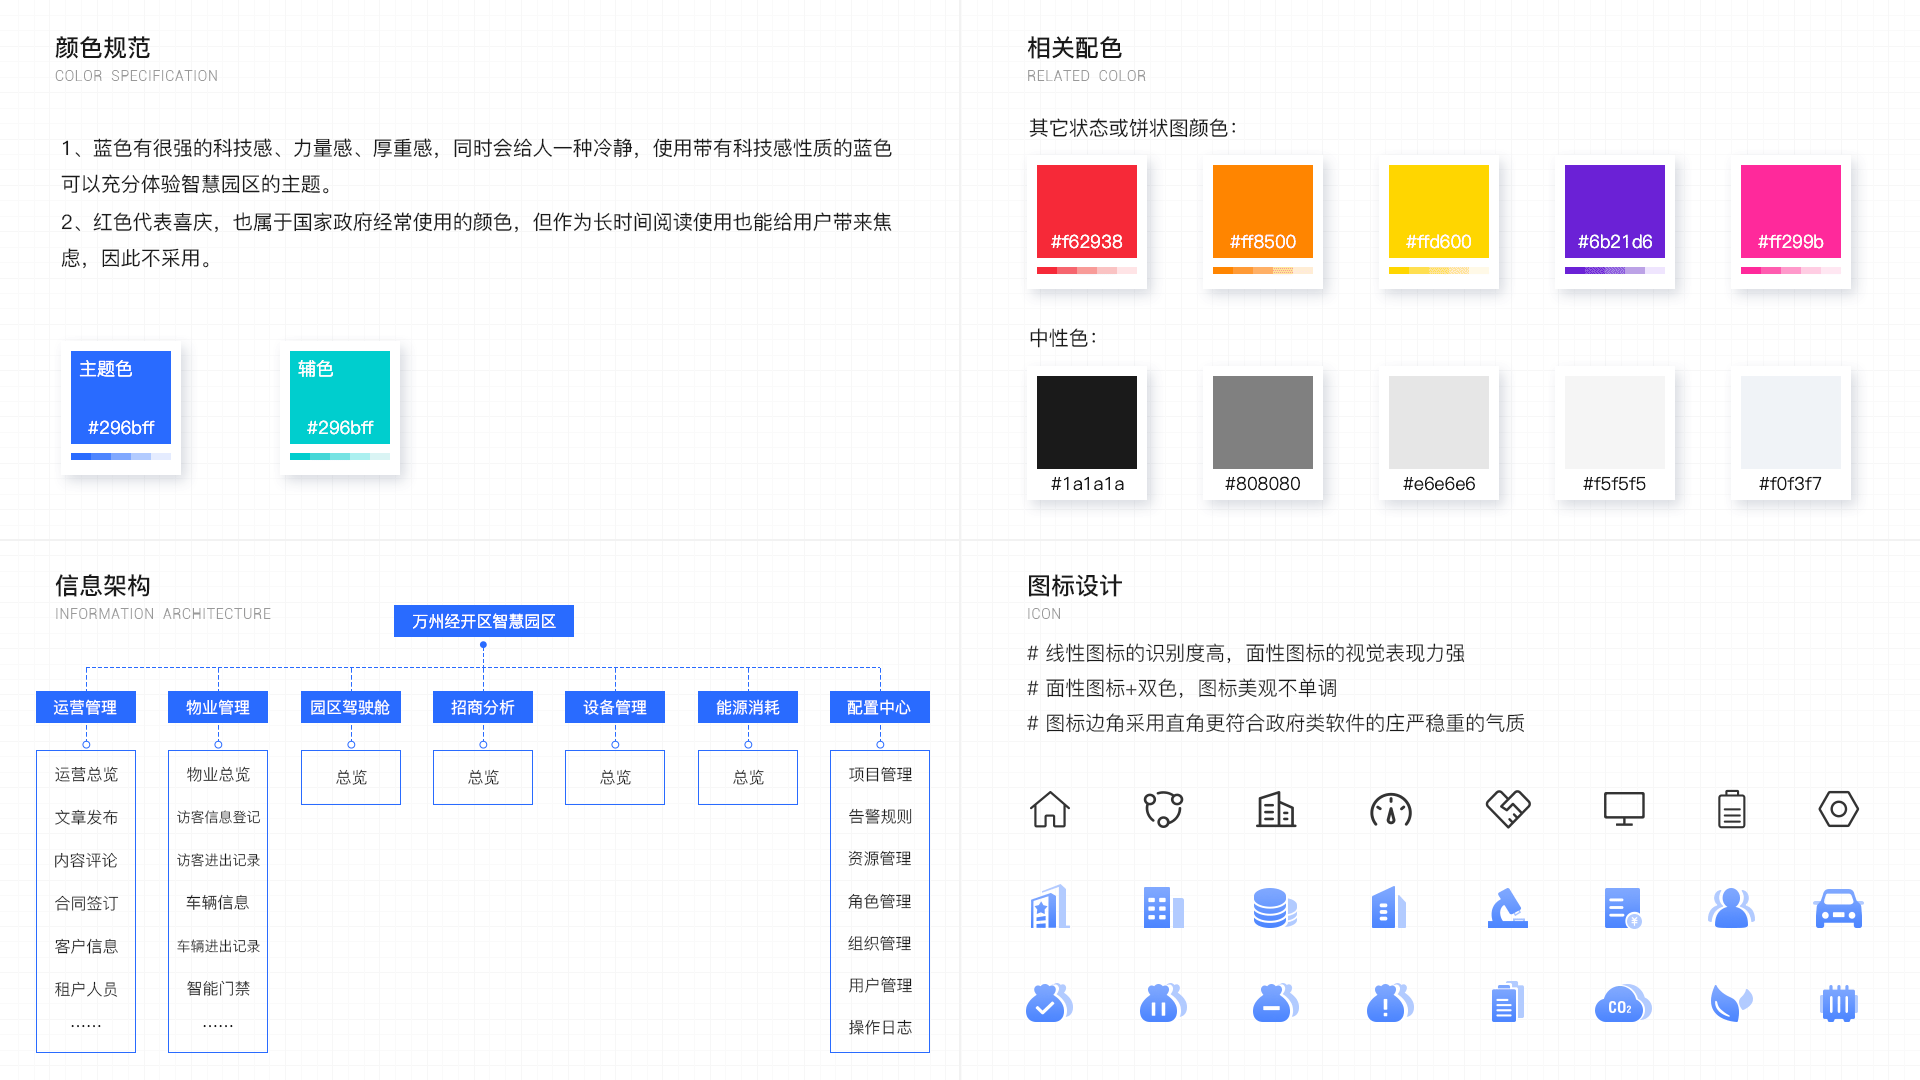Pick the 主题色 blue swatch
Image resolution: width=1920 pixels, height=1080 pixels.
(x=121, y=397)
